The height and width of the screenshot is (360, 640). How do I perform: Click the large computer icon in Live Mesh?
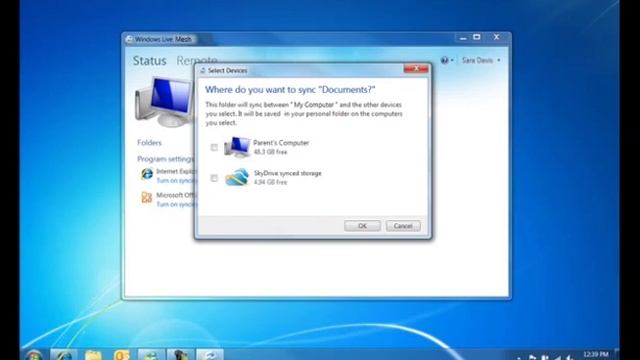tap(164, 102)
